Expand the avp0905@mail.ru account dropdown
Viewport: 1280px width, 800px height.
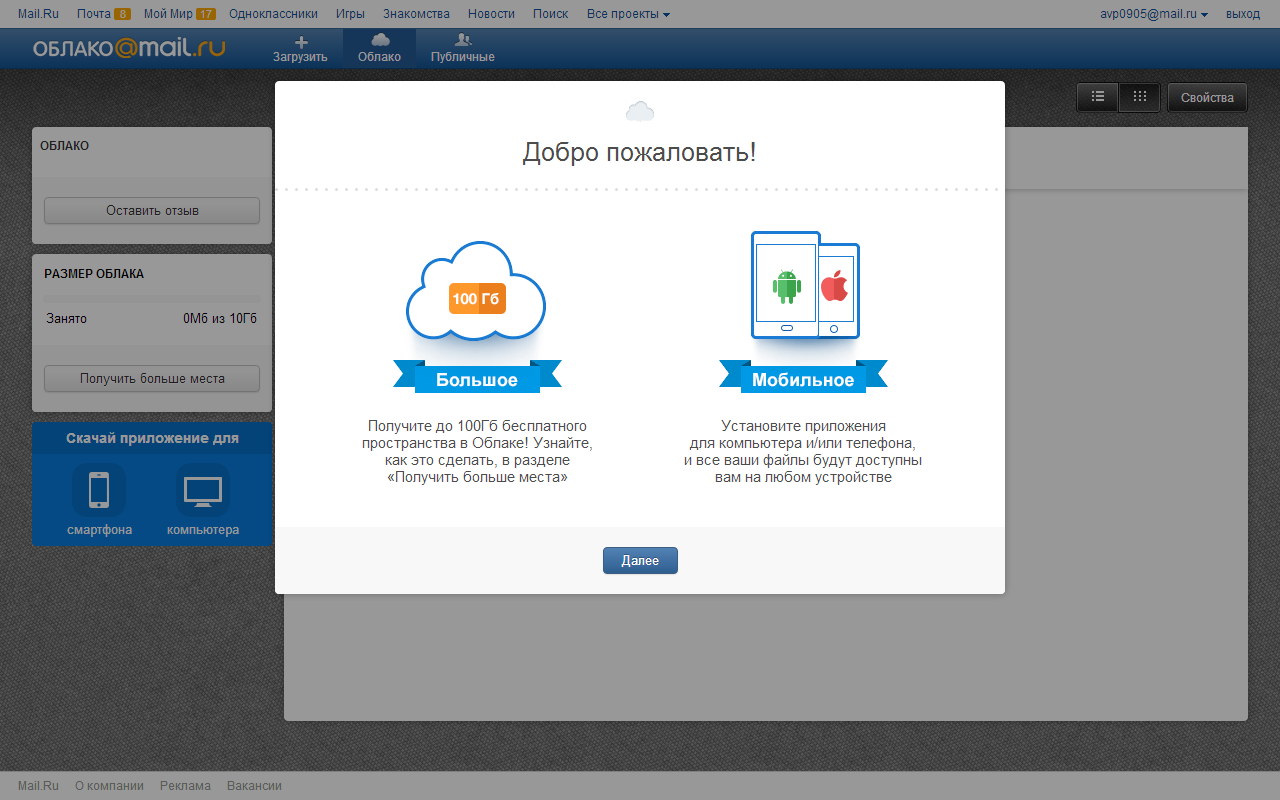tap(1154, 14)
